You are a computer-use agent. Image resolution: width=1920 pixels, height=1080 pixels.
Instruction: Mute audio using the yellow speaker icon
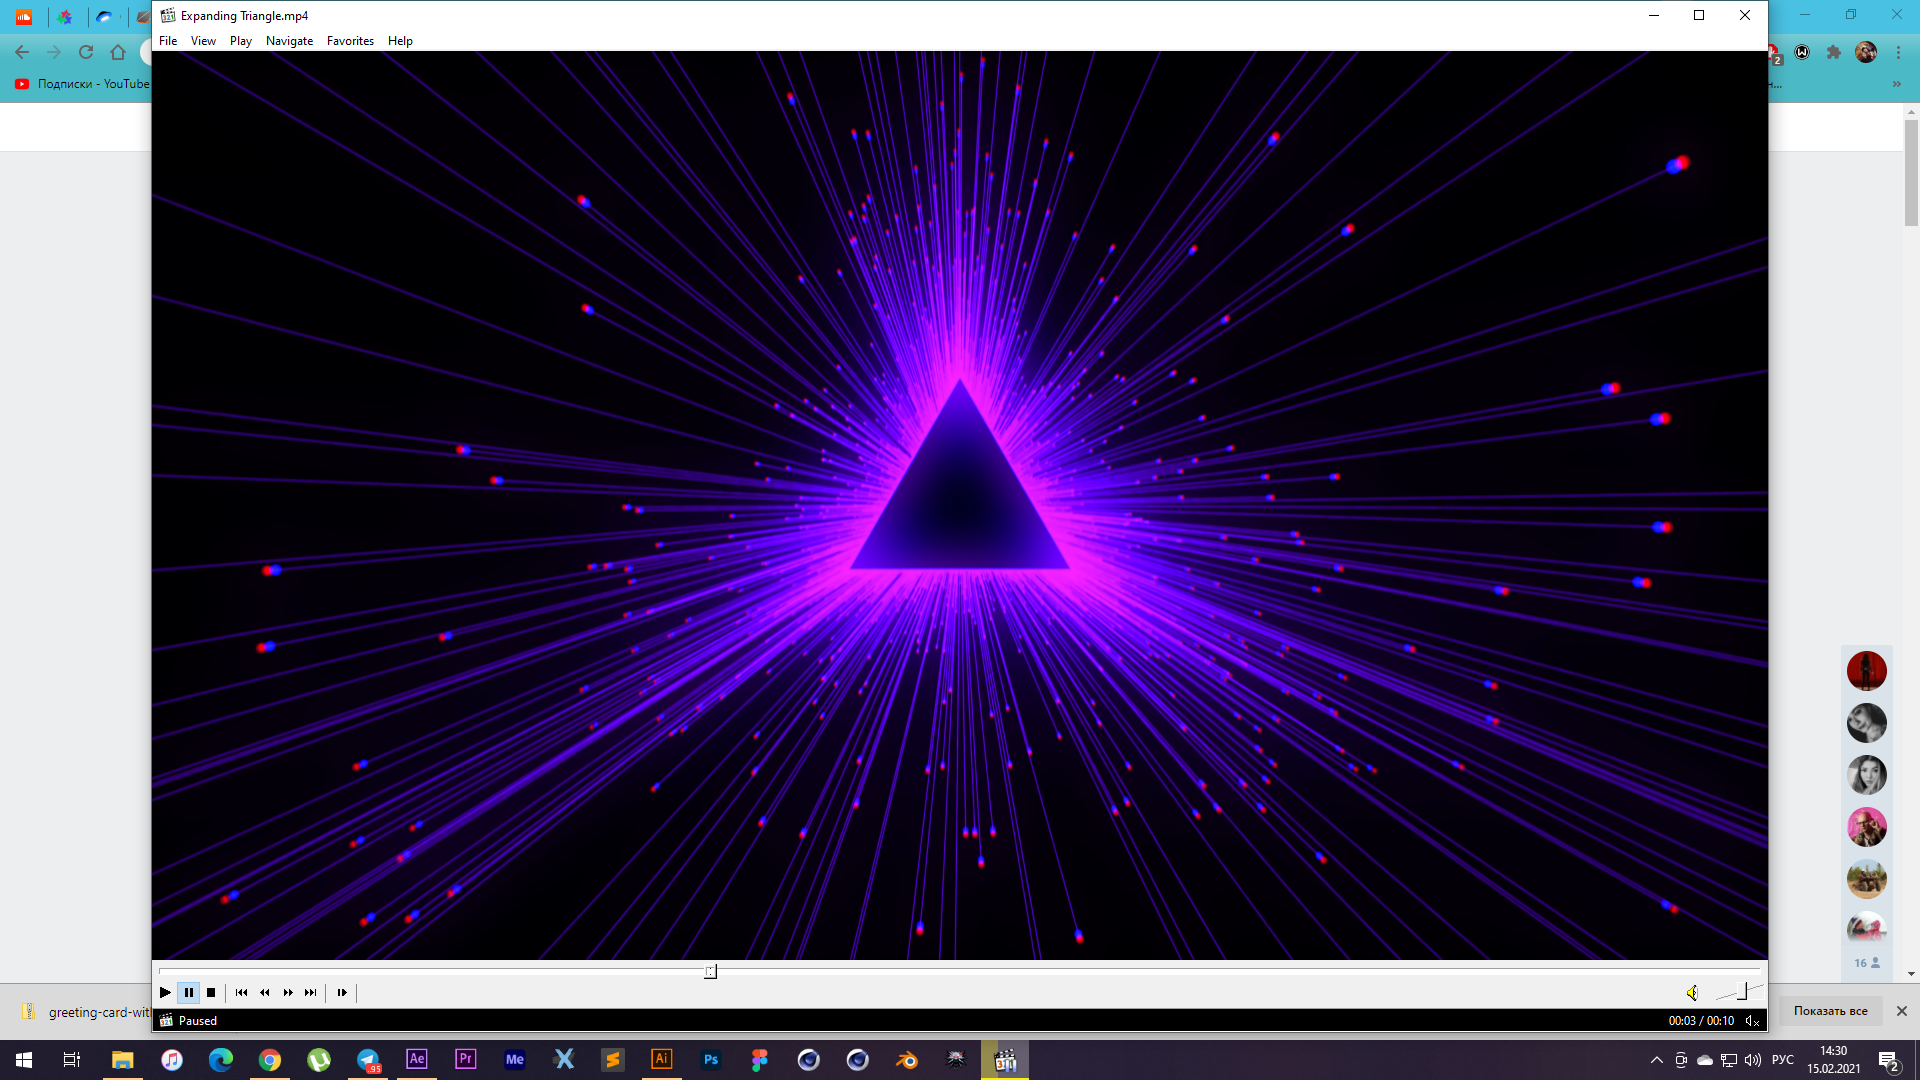click(1692, 993)
